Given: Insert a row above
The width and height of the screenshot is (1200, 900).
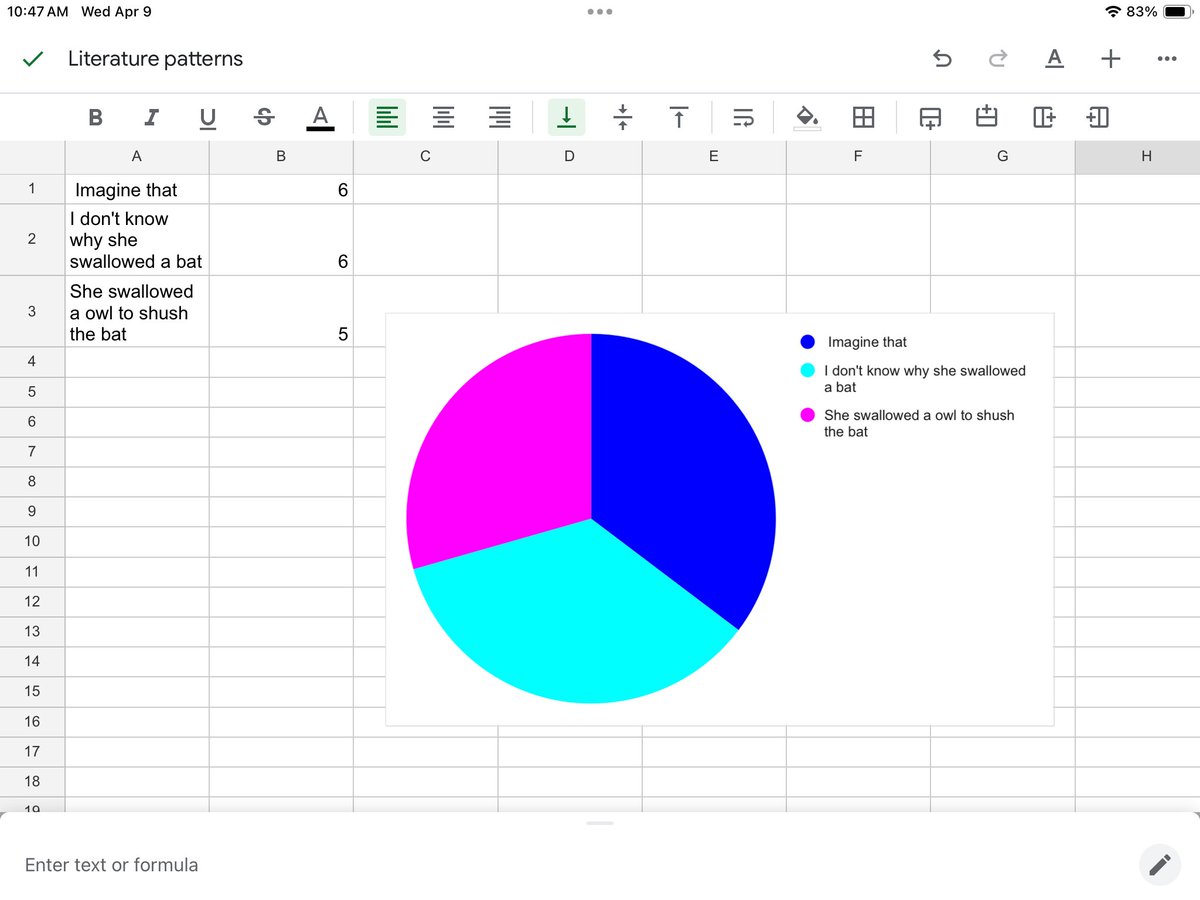Looking at the screenshot, I should tap(986, 117).
